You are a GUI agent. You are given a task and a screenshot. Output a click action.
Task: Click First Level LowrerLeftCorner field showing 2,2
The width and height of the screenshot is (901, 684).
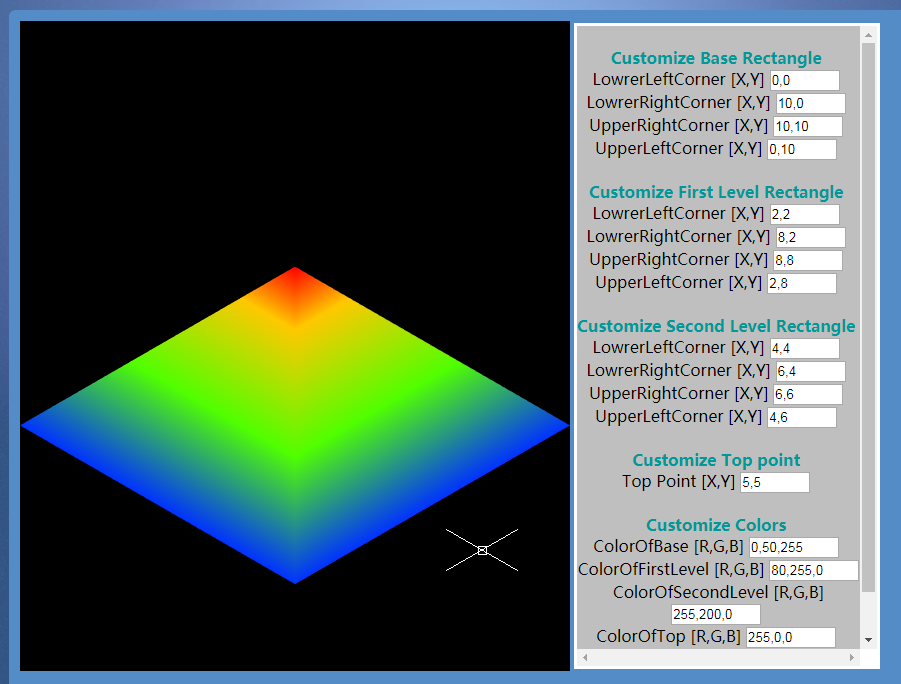point(804,214)
